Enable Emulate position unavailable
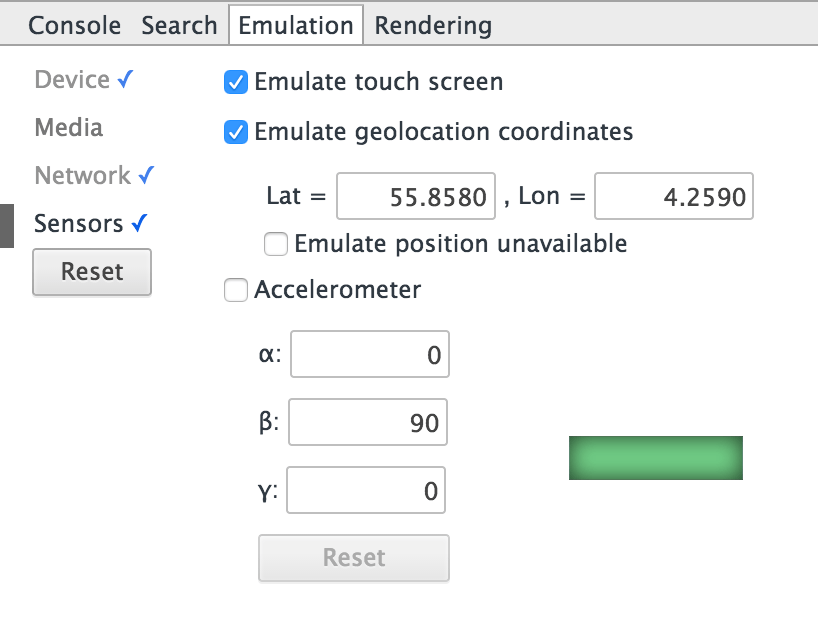This screenshot has width=818, height=624. tap(275, 243)
